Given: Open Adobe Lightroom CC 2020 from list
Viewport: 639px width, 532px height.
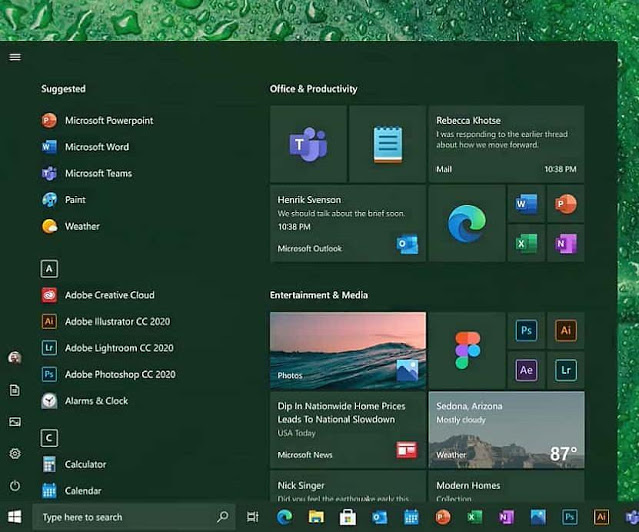Looking at the screenshot, I should [x=107, y=348].
